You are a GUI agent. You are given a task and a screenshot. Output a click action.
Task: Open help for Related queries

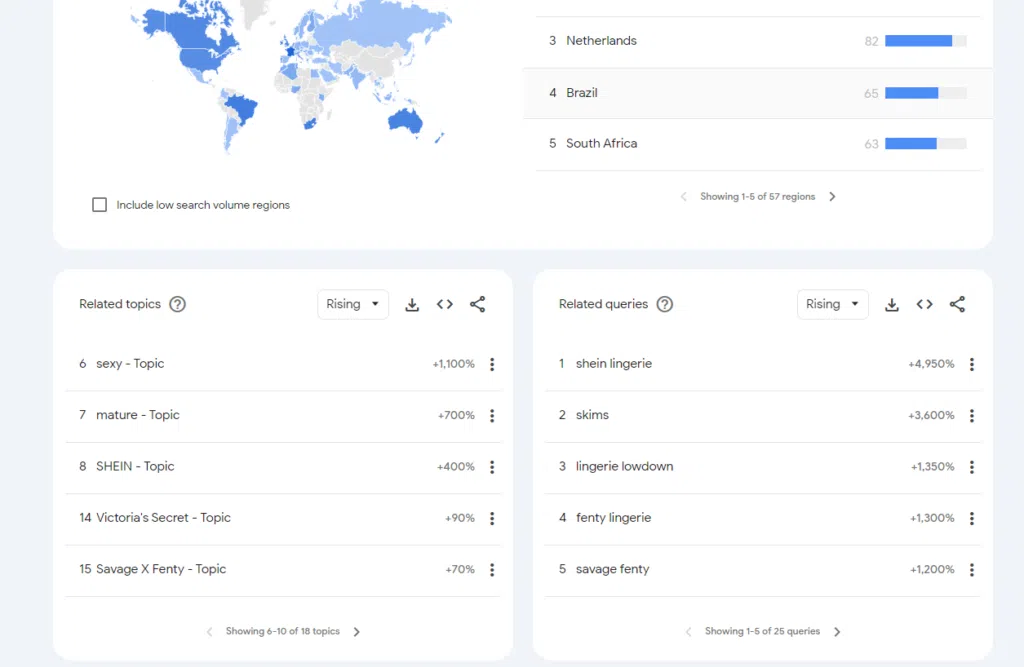(664, 304)
